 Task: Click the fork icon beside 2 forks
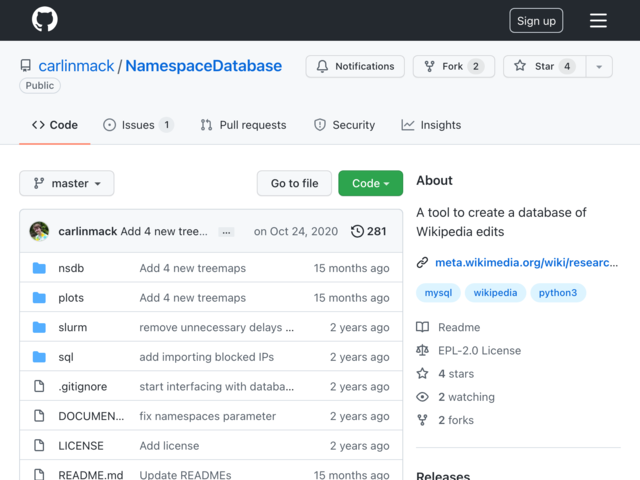click(x=422, y=420)
